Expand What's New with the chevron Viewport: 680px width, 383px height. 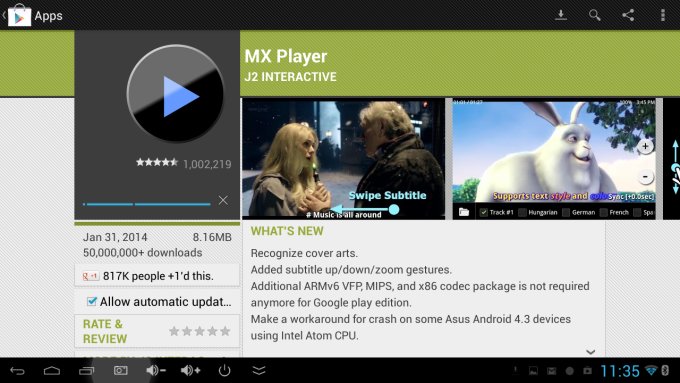pyautogui.click(x=590, y=352)
